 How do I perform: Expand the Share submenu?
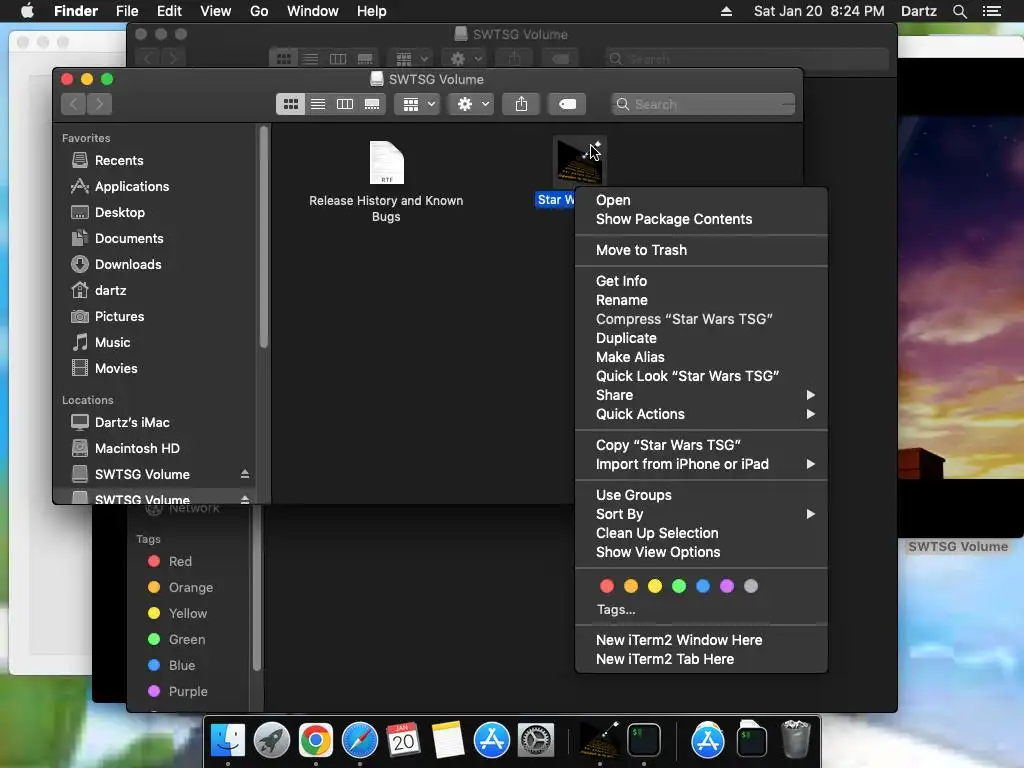pyautogui.click(x=701, y=394)
